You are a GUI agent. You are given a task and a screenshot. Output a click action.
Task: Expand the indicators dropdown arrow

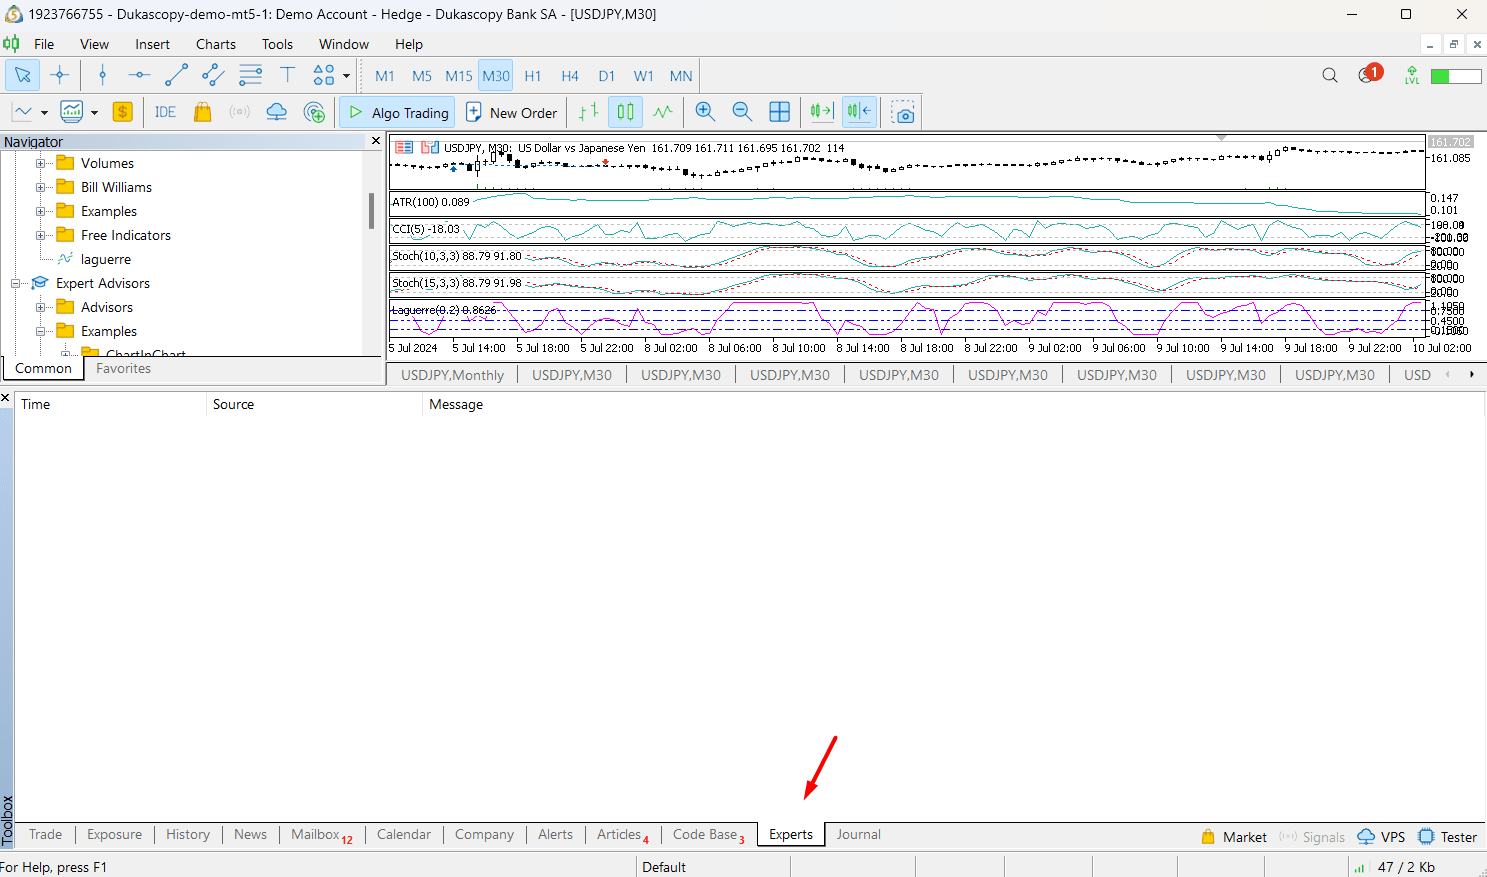point(94,113)
